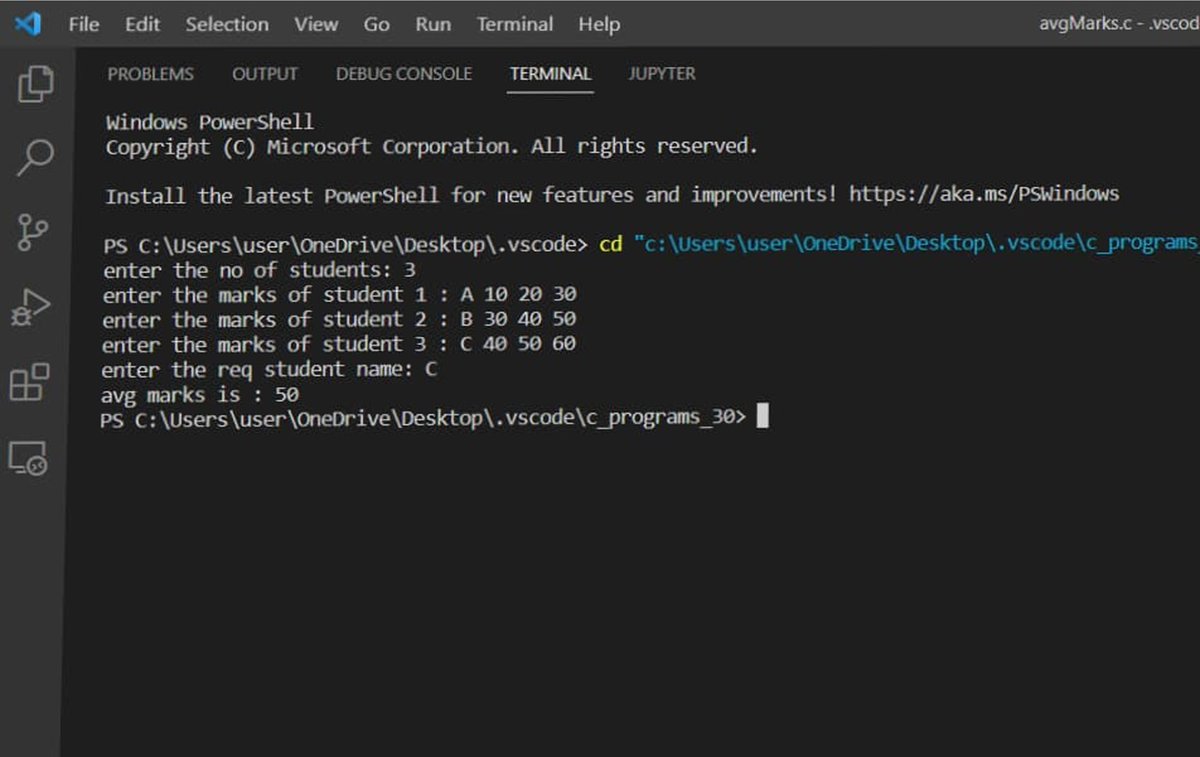The width and height of the screenshot is (1200, 757).
Task: Switch to the OUTPUT panel tab
Action: coord(265,74)
